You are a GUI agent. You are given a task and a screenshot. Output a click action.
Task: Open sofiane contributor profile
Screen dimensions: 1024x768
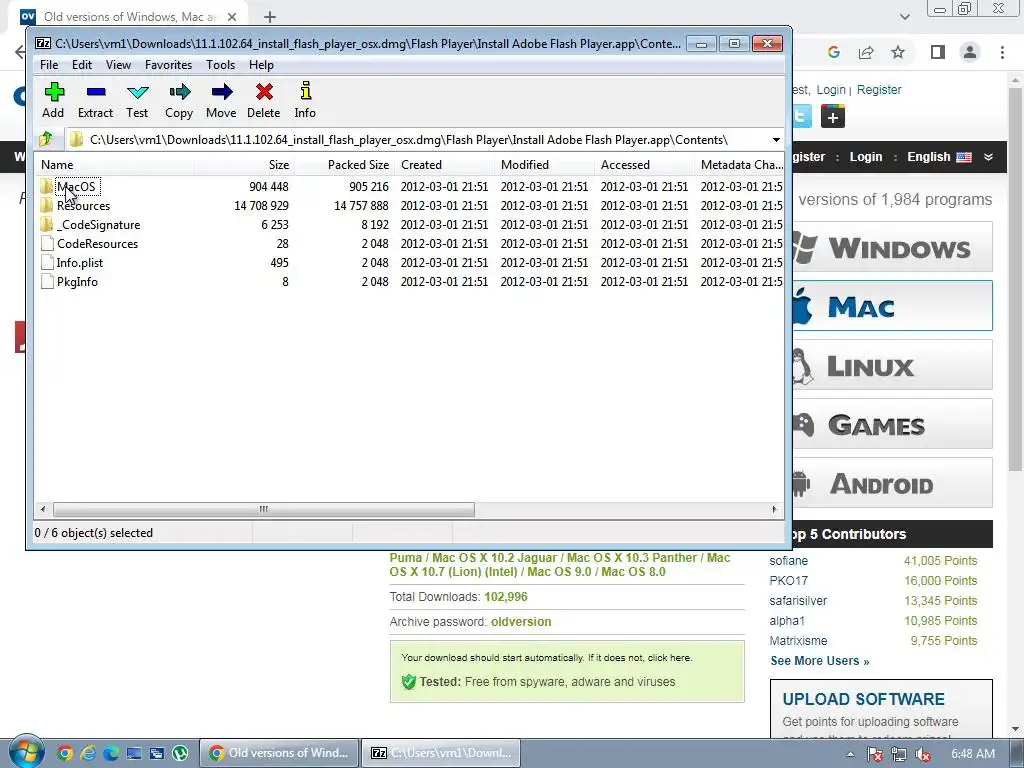(x=788, y=561)
